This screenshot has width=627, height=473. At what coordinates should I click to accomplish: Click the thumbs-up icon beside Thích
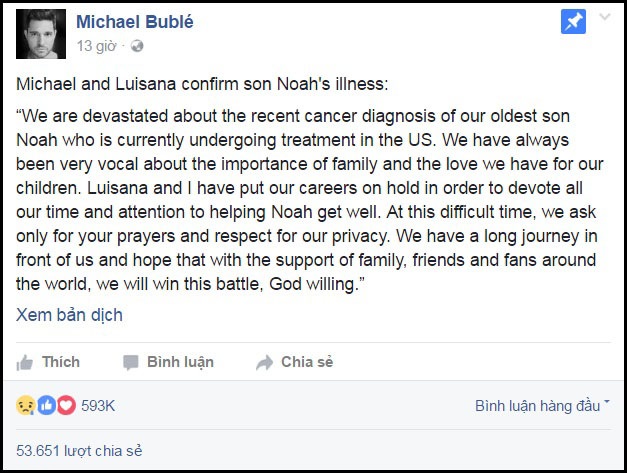[26, 362]
